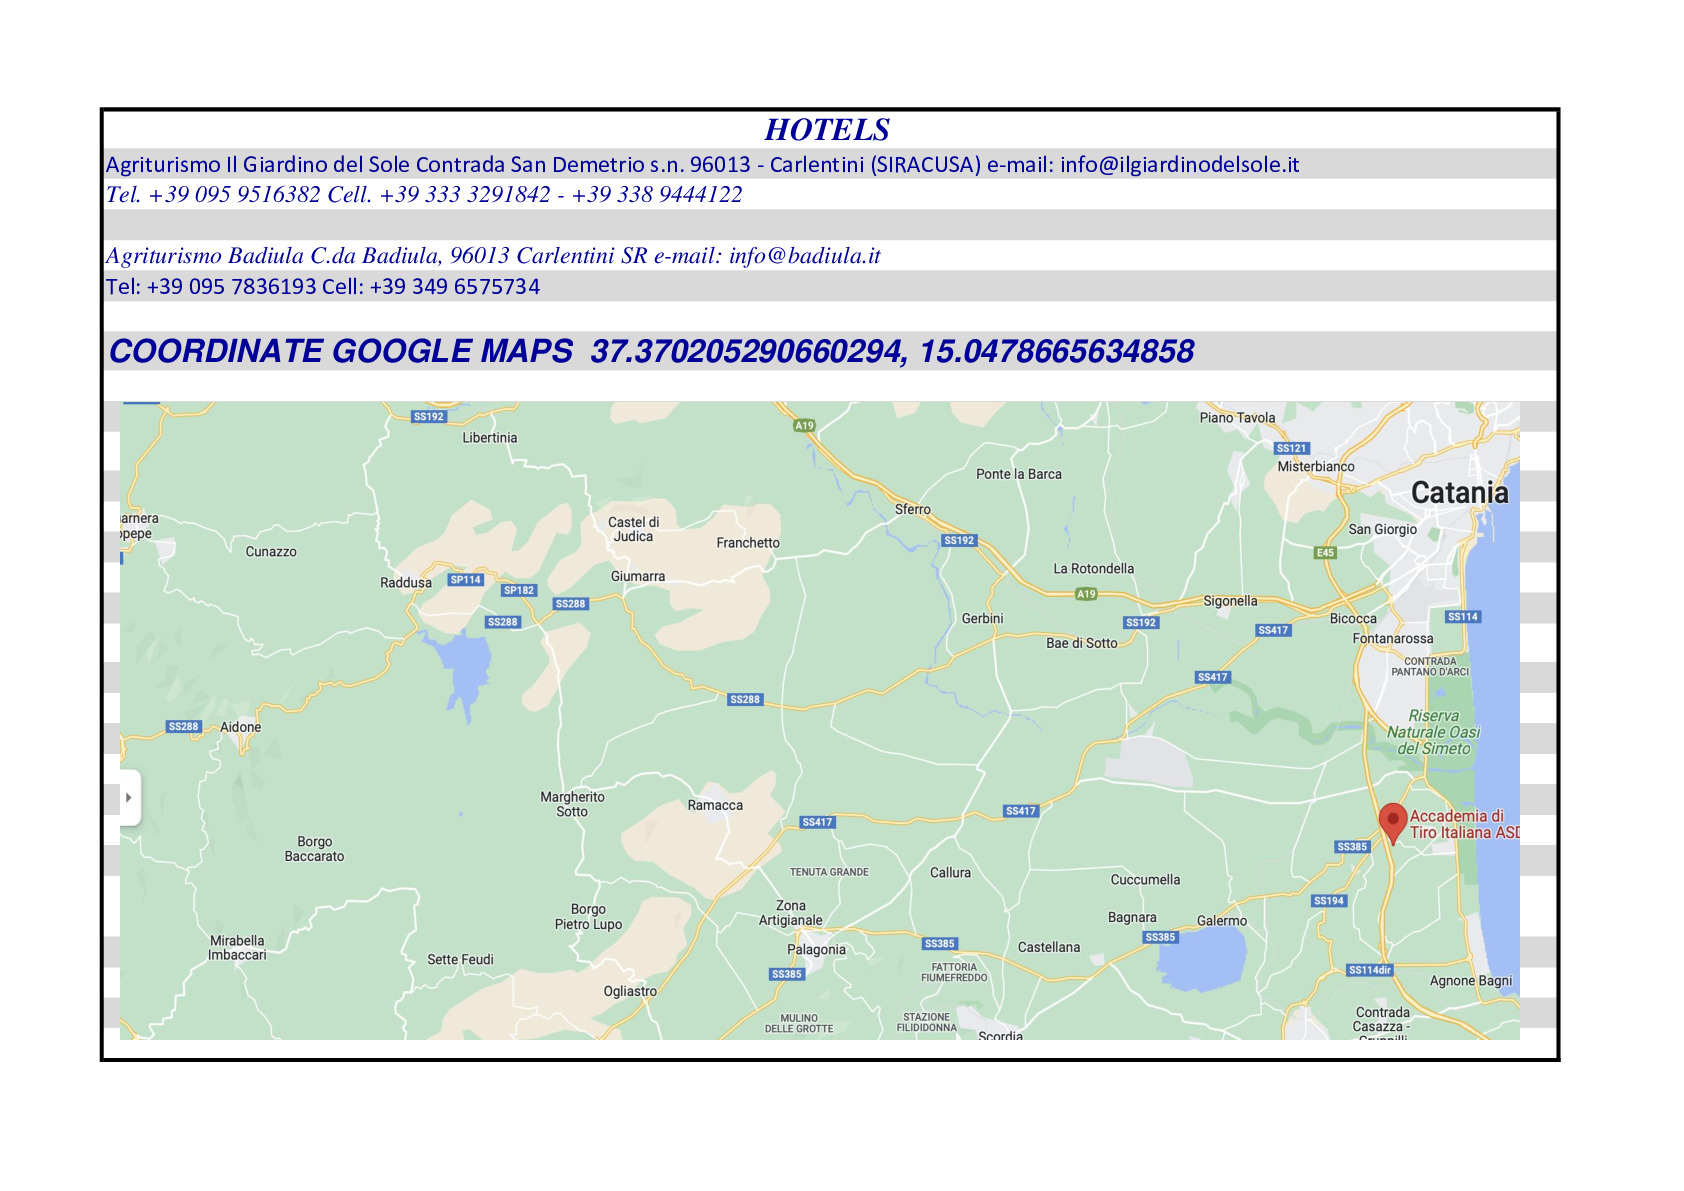Click the SS192 shield near Libertinia
Screen dimensions: 1684x1191
coord(428,416)
